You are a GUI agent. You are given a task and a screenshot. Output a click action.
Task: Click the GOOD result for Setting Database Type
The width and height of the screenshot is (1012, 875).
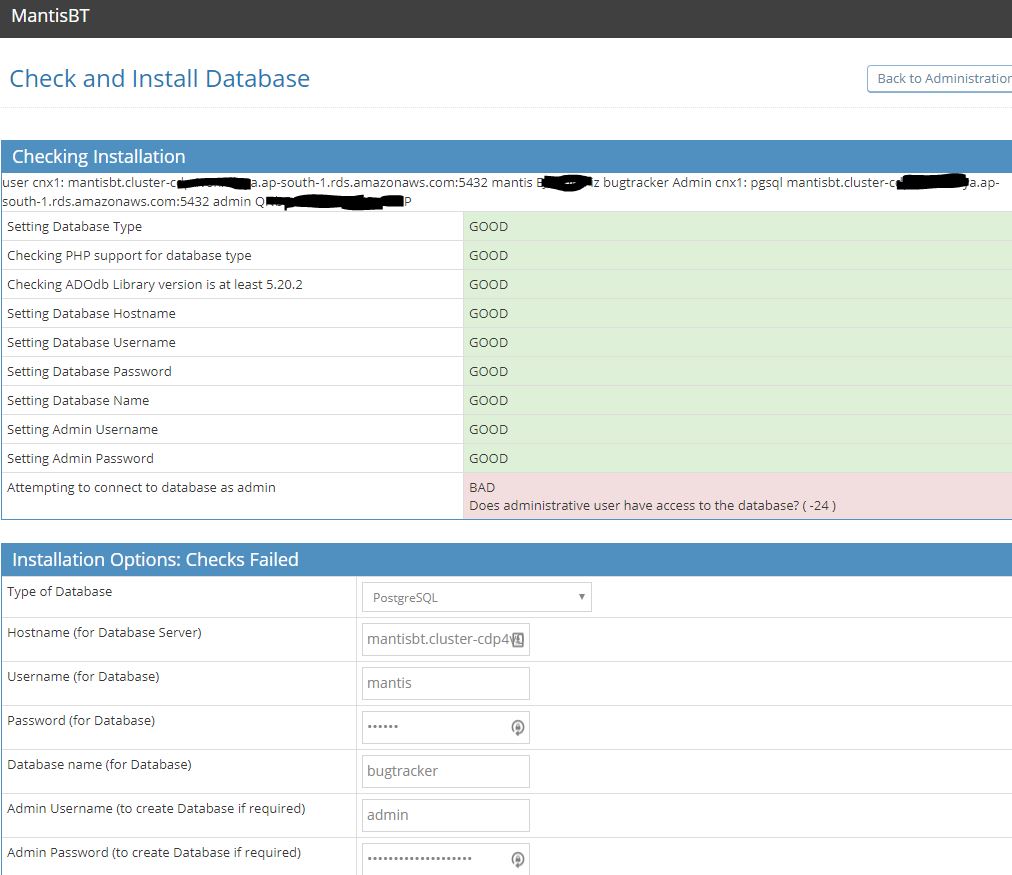[488, 227]
